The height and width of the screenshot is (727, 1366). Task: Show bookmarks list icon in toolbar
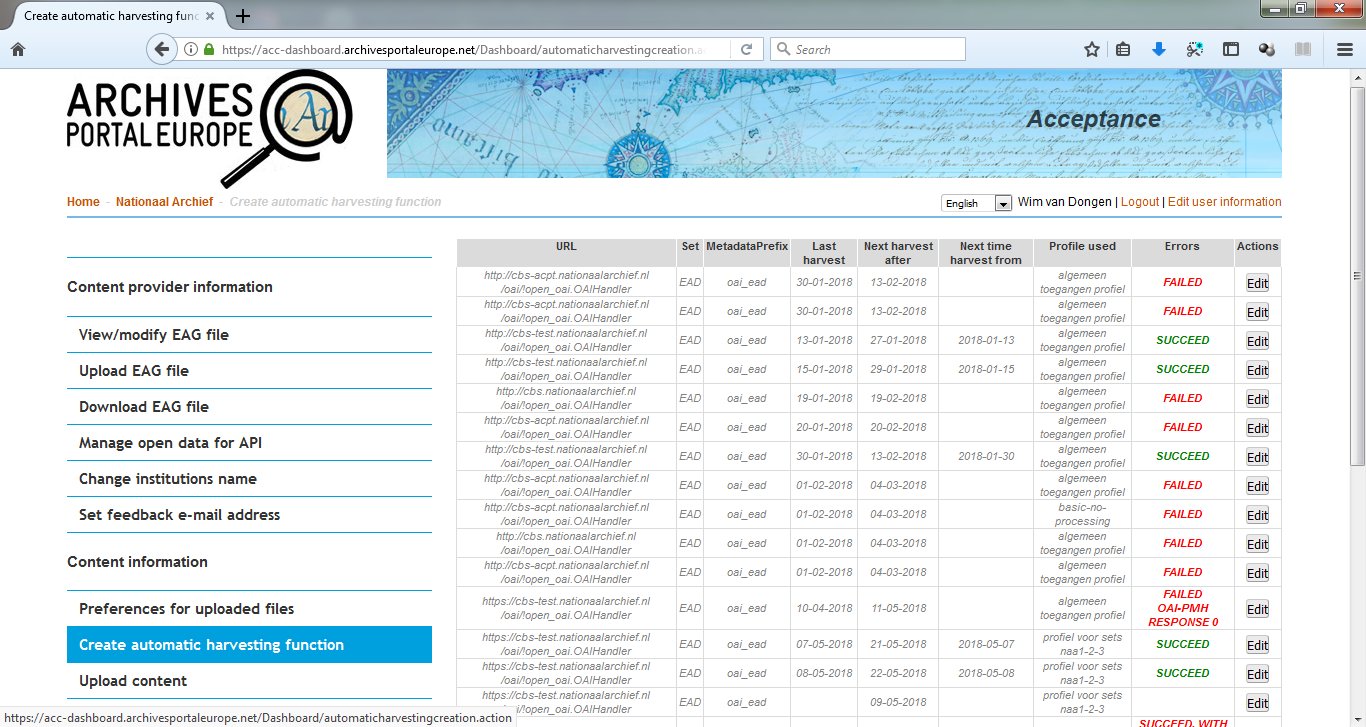click(x=1123, y=49)
